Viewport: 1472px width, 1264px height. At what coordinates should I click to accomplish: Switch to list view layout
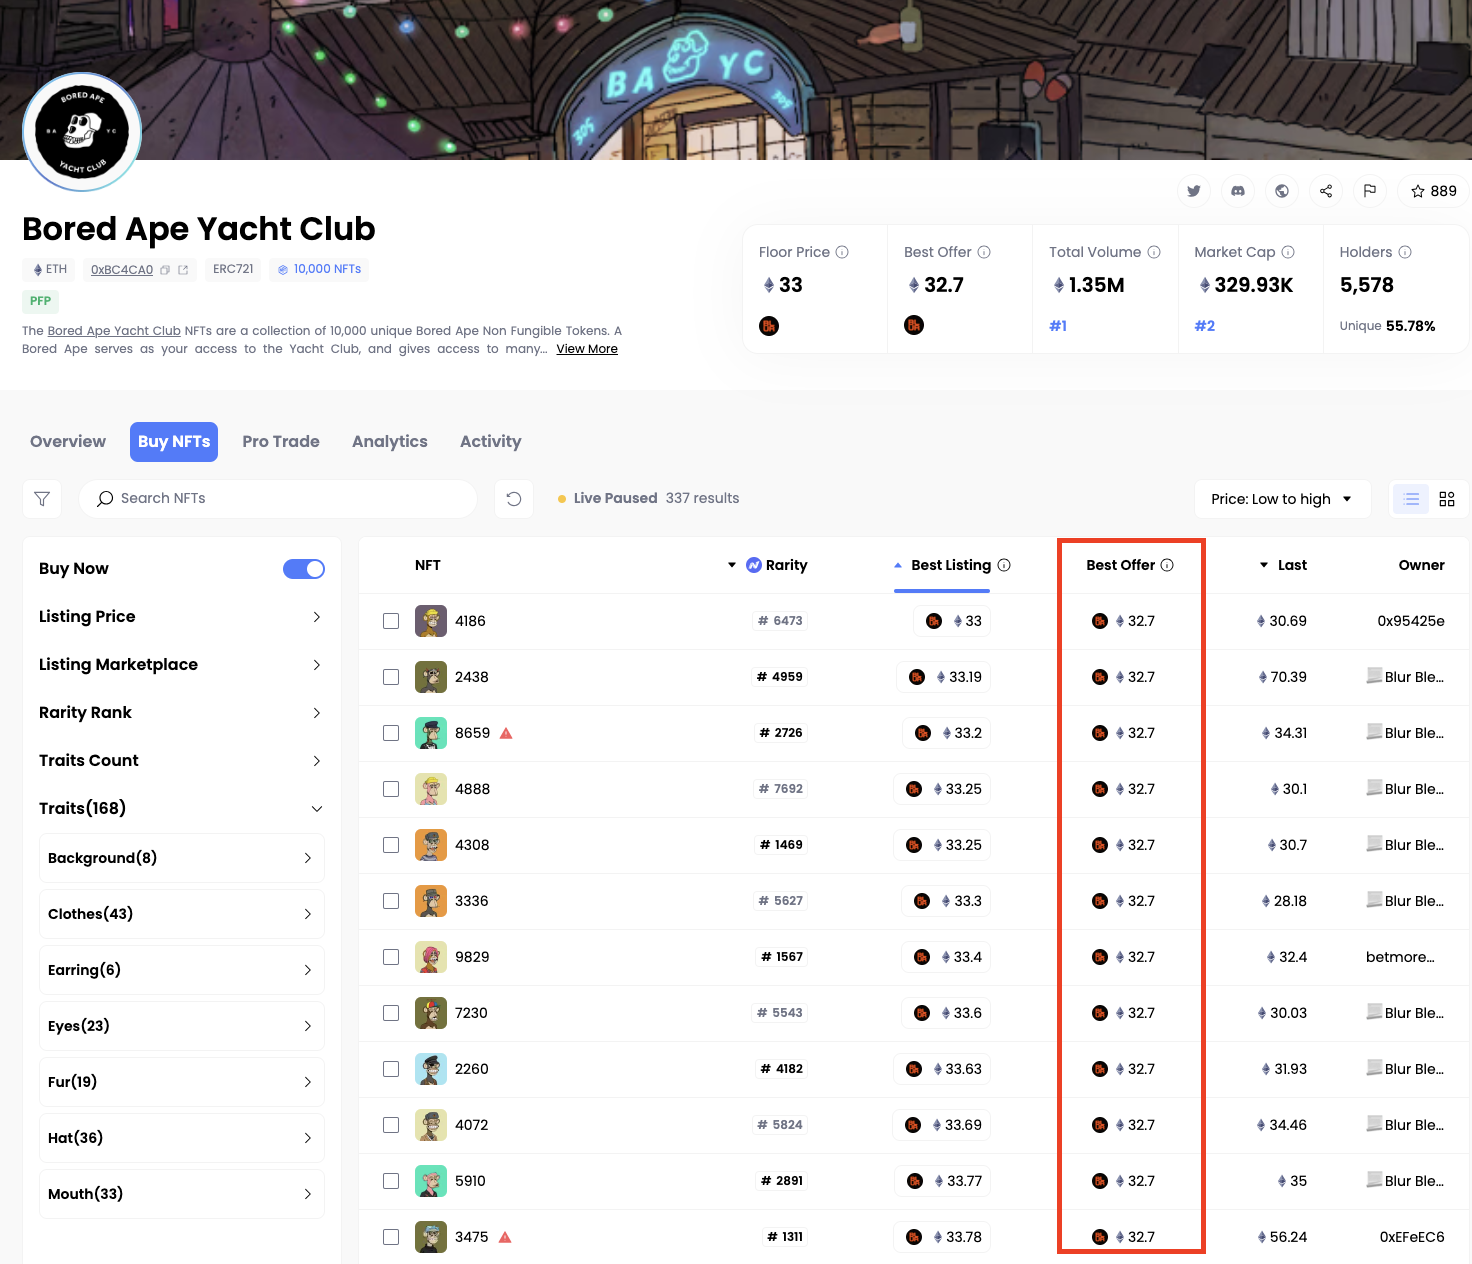coord(1411,498)
